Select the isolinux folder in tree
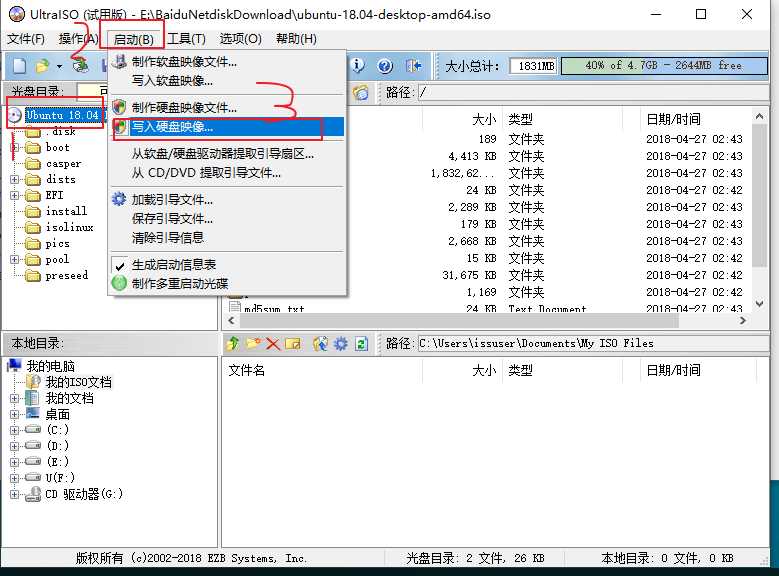 click(69, 227)
